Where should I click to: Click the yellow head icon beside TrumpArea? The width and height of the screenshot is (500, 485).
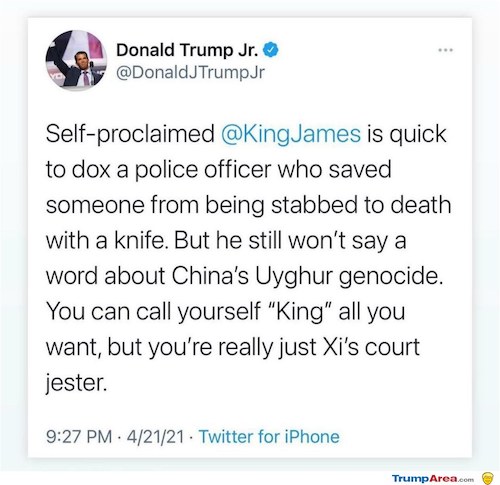pos(488,478)
